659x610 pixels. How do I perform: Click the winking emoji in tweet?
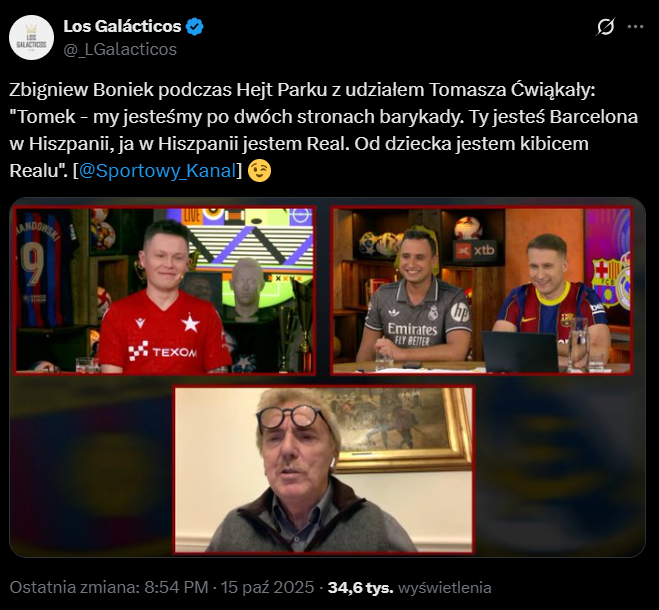pos(259,171)
